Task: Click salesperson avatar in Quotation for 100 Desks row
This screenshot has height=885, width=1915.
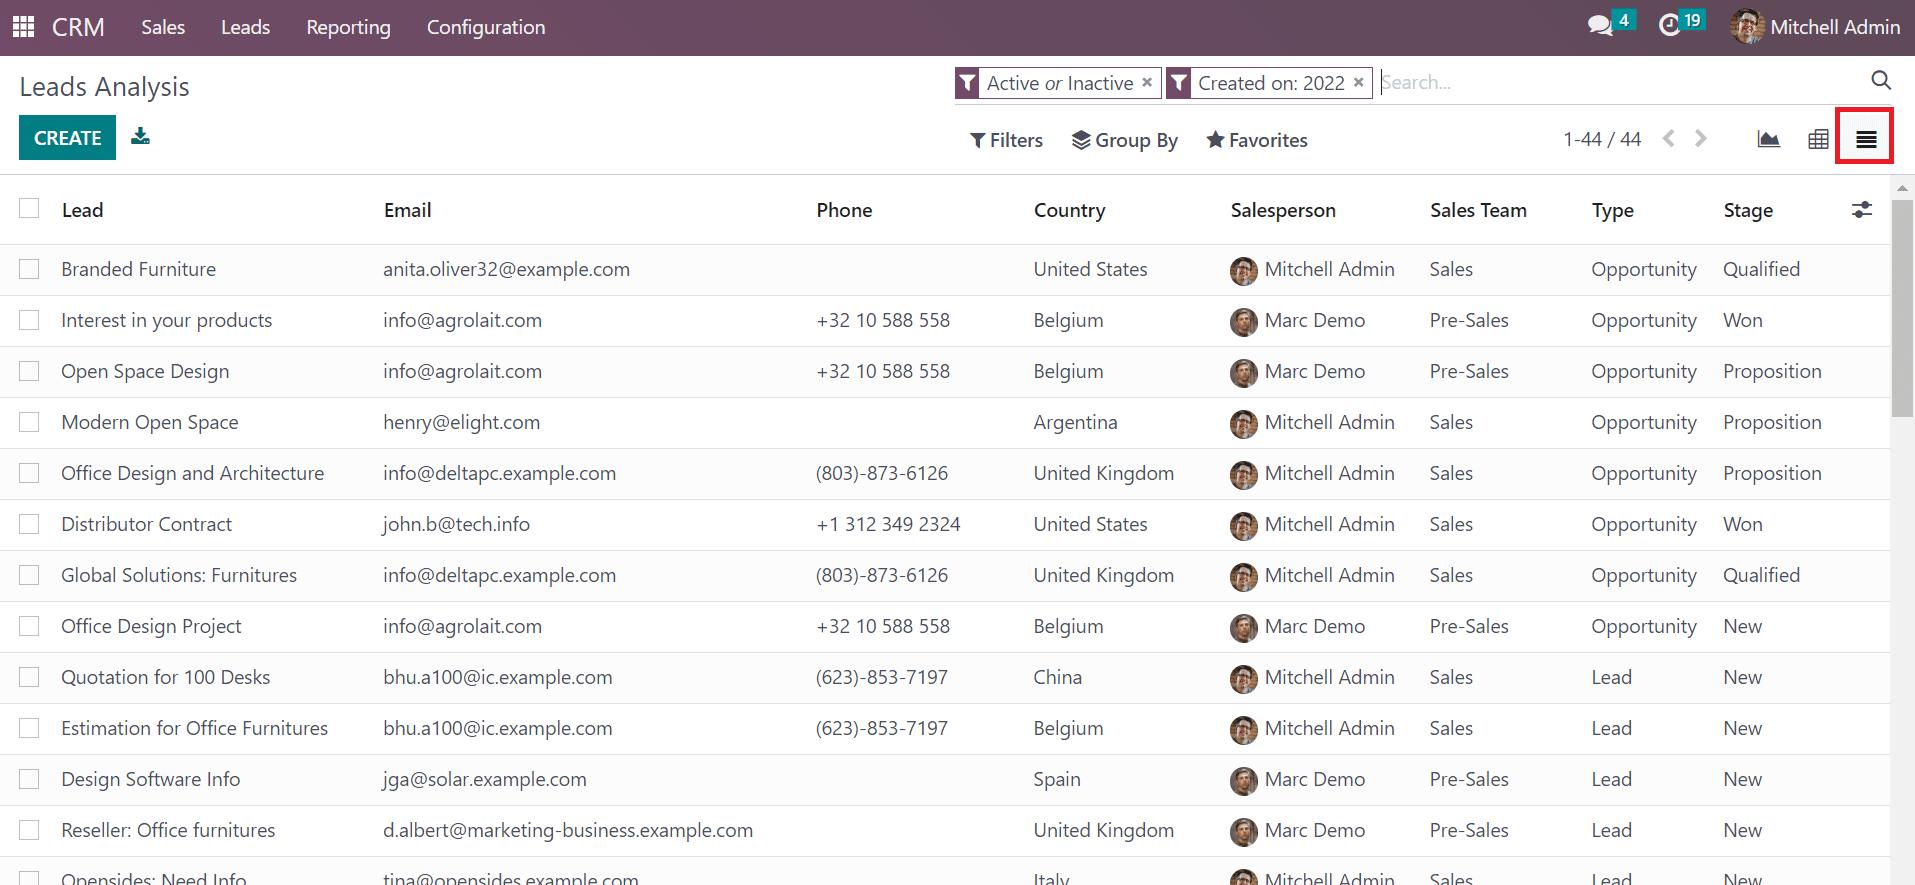Action: tap(1243, 678)
